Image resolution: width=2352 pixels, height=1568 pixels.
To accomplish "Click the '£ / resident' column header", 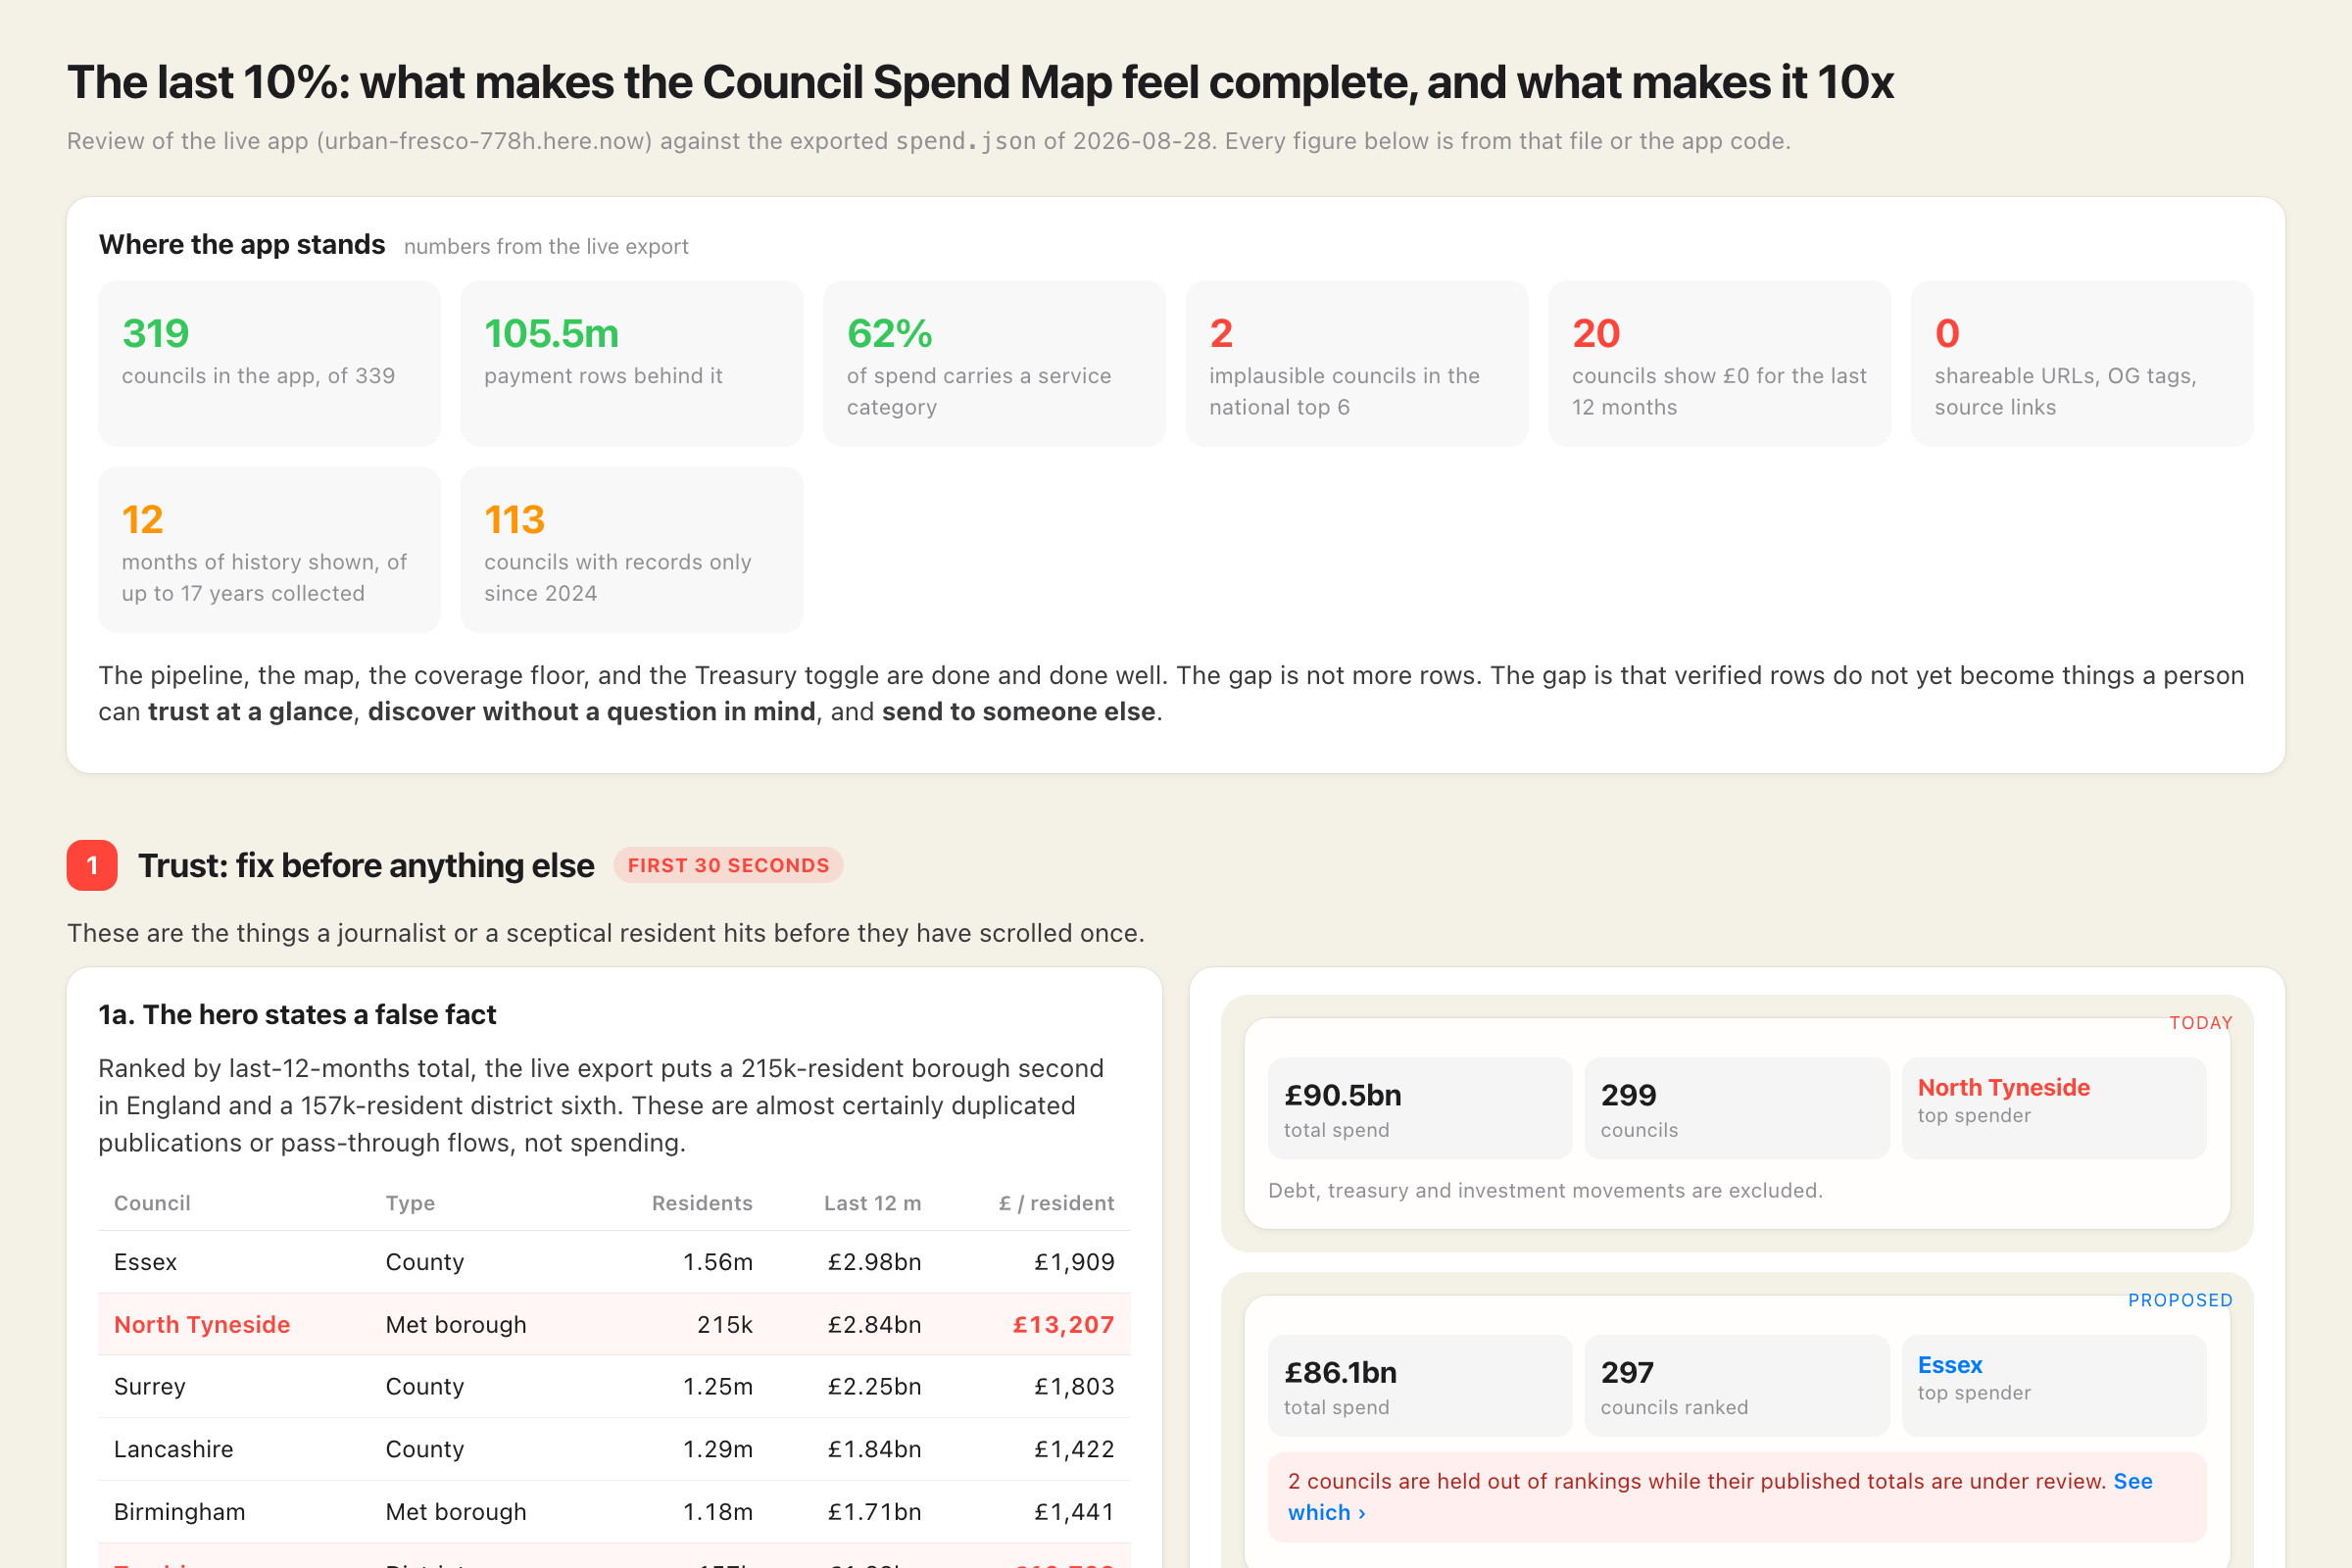I will (x=1056, y=1203).
